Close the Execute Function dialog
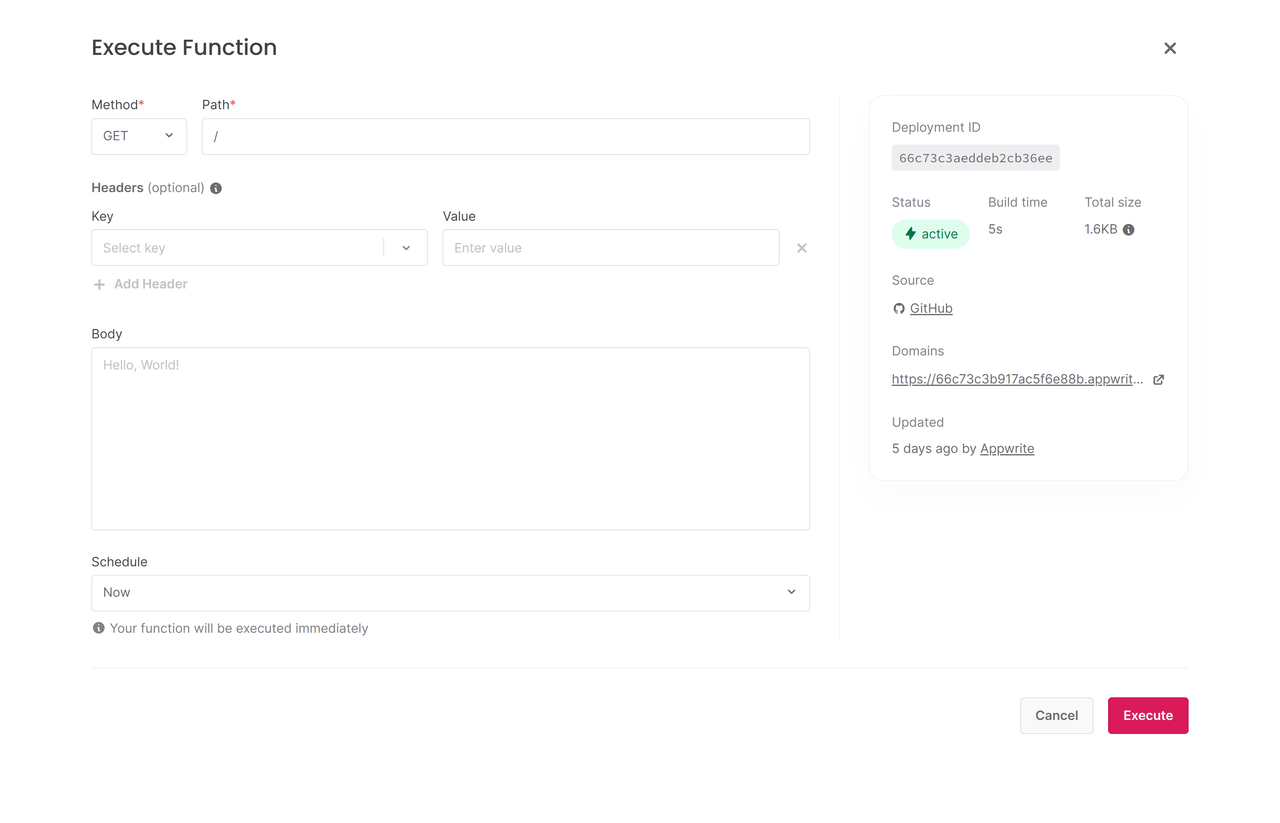This screenshot has height=823, width=1280. [x=1170, y=48]
